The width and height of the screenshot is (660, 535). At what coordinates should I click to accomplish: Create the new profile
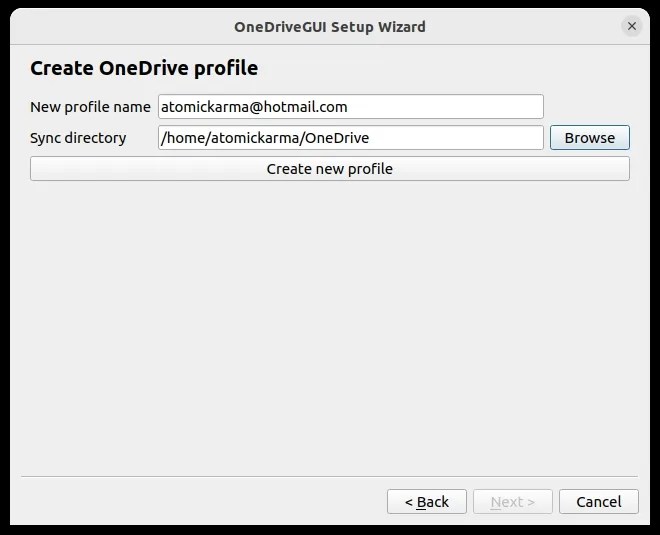click(x=330, y=169)
